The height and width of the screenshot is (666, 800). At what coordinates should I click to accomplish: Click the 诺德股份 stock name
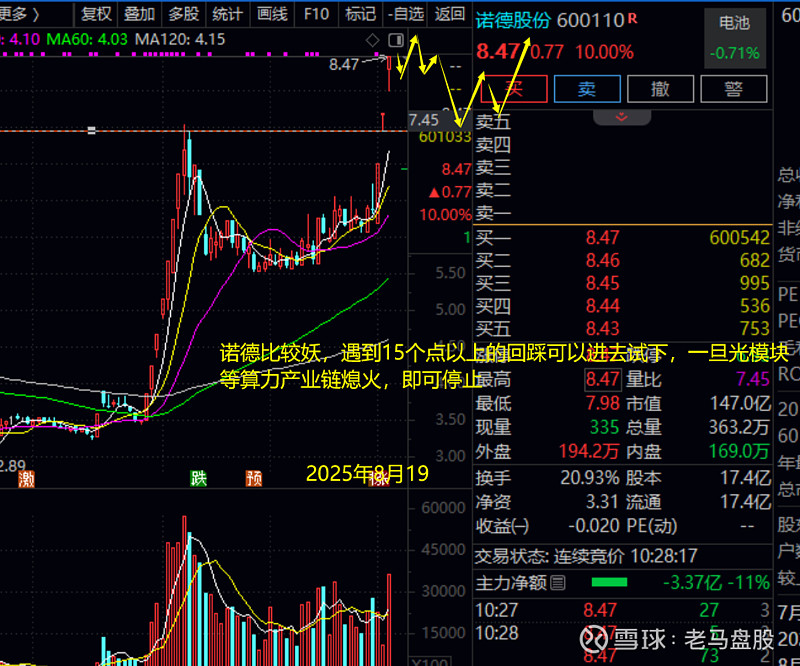pyautogui.click(x=513, y=20)
